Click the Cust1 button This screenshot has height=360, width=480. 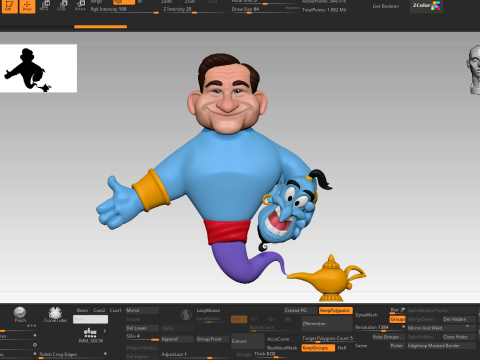point(116,310)
